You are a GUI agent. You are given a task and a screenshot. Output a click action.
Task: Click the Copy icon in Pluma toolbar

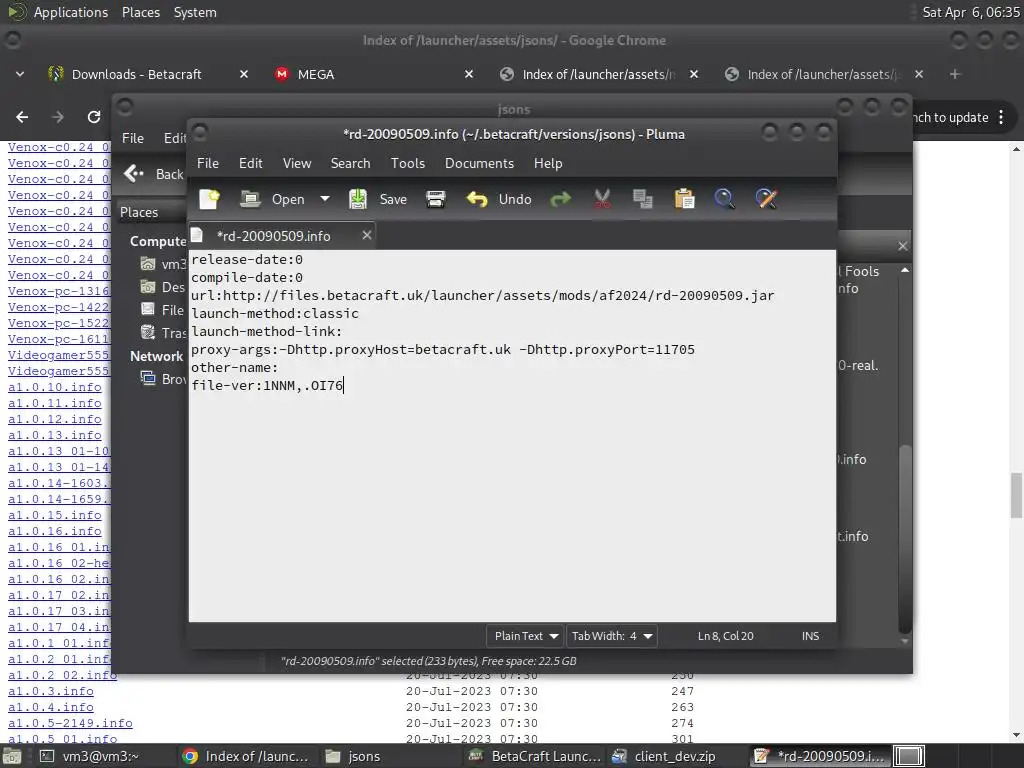click(643, 199)
